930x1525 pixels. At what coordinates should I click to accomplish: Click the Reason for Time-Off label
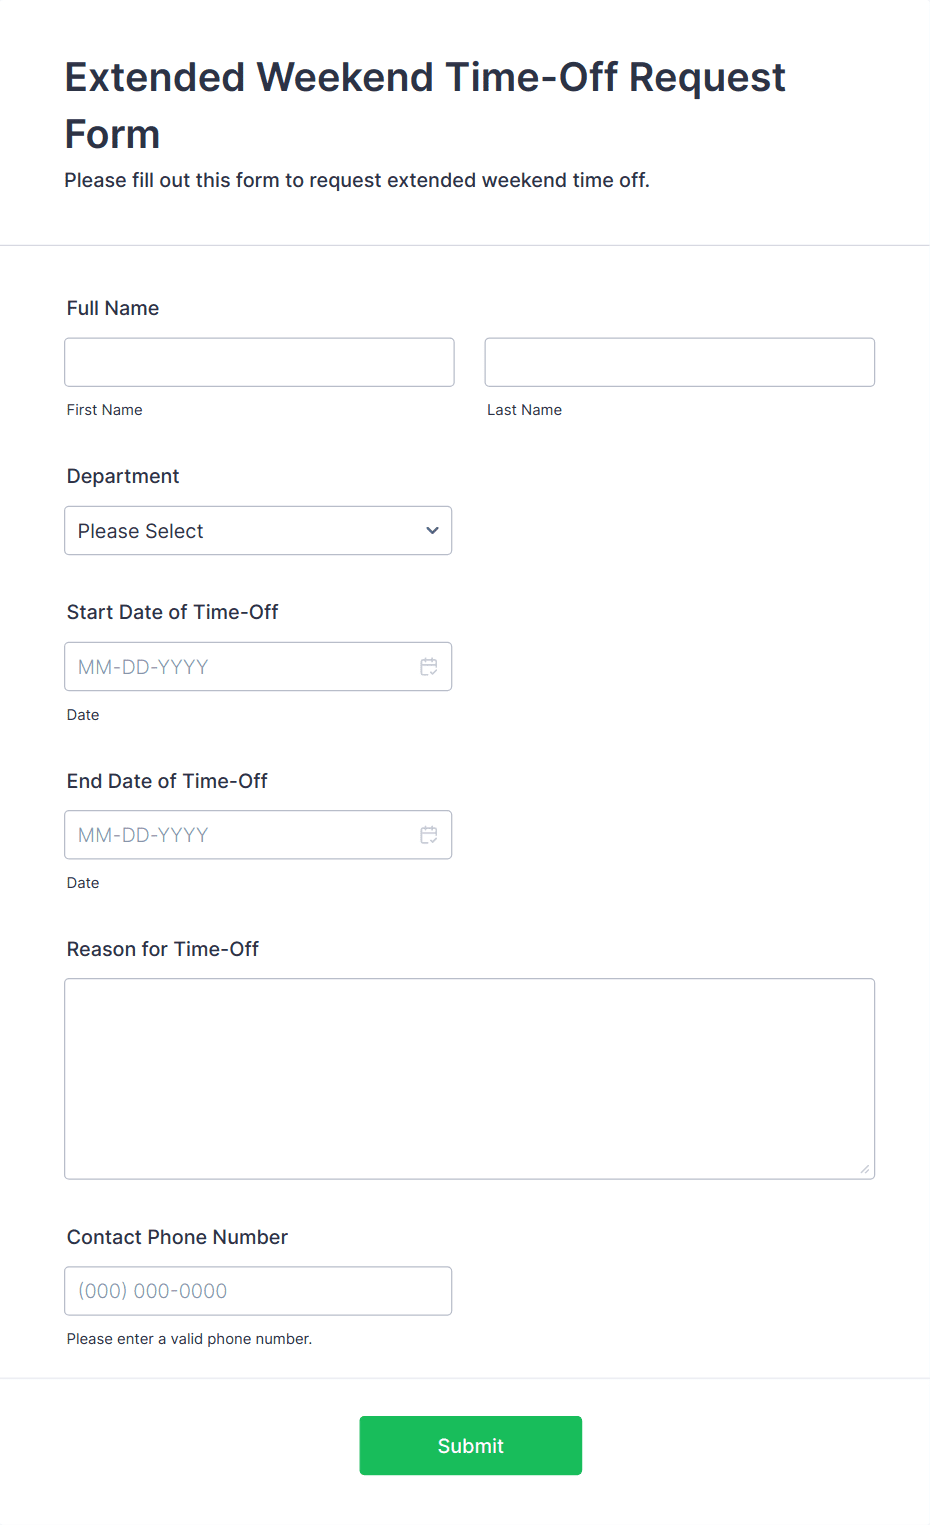pos(162,949)
